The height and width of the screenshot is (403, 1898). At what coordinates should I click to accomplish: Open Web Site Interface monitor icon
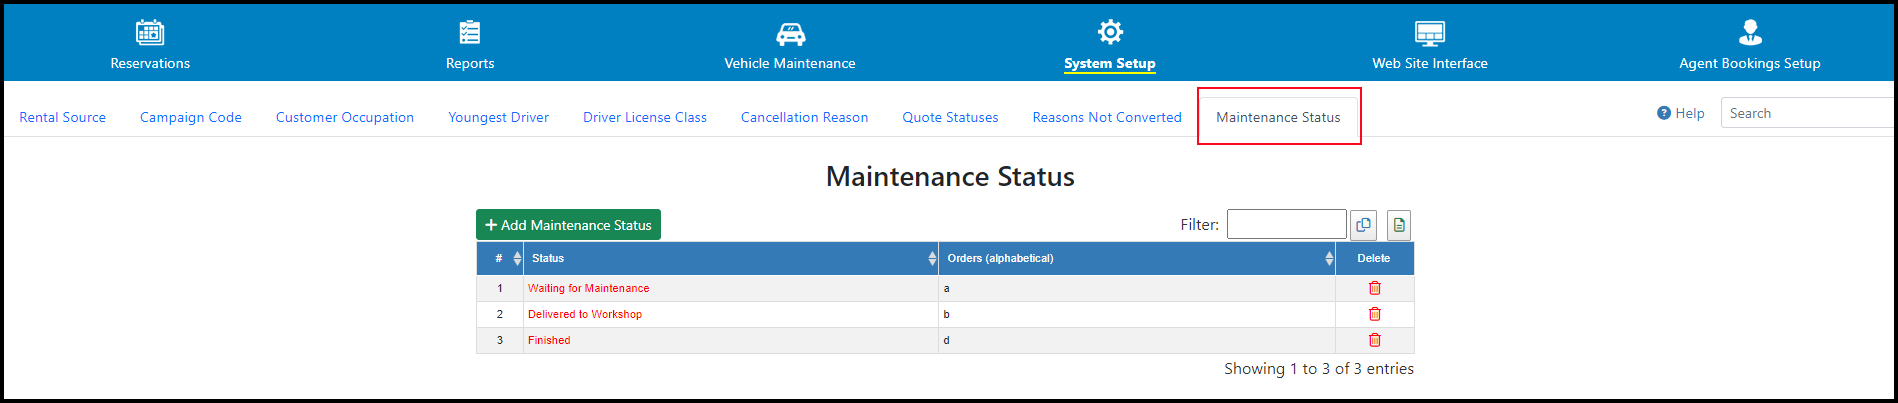tap(1430, 33)
